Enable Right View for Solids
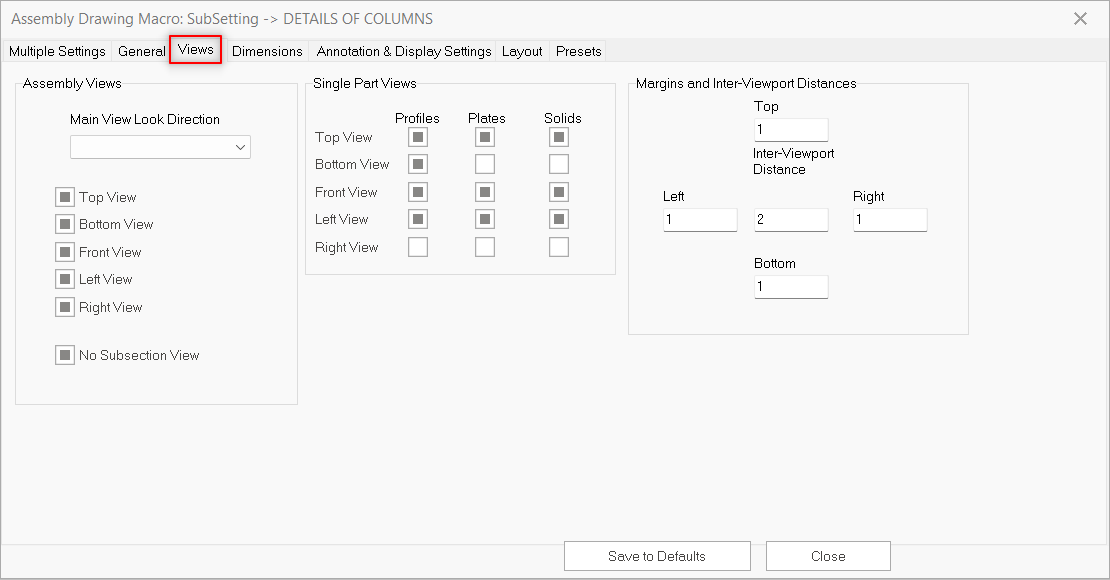Screen dimensions: 1110x580 click(559, 247)
